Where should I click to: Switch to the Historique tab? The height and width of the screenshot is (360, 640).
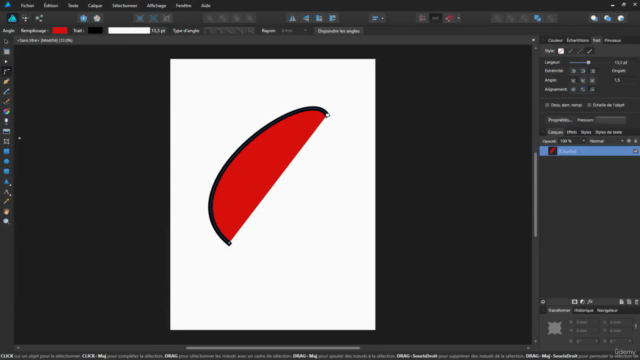[584, 311]
